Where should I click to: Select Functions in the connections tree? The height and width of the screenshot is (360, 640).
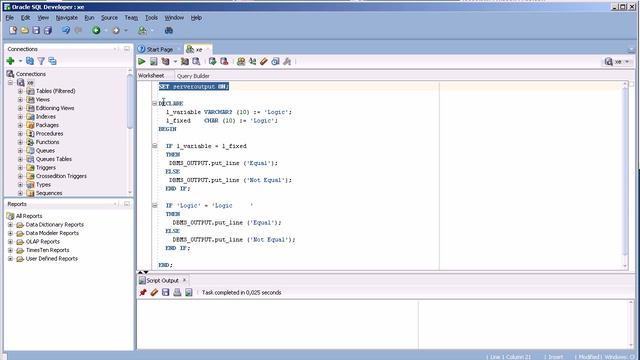click(x=47, y=142)
